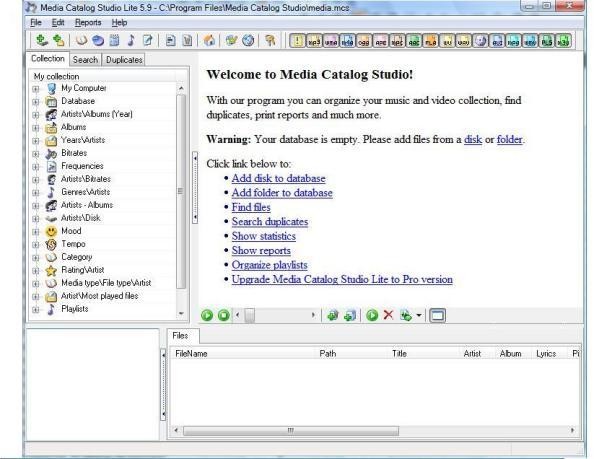Click the smiley Mood icon in the tree

coord(51,231)
